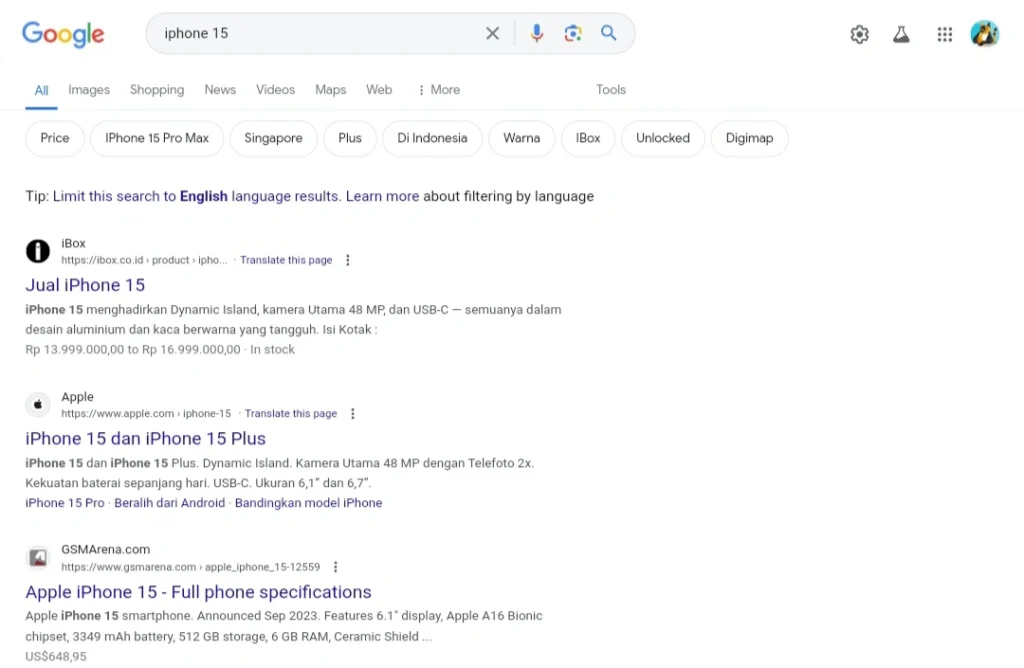1024x668 pixels.
Task: Open quick settings gear icon
Action: pos(859,34)
